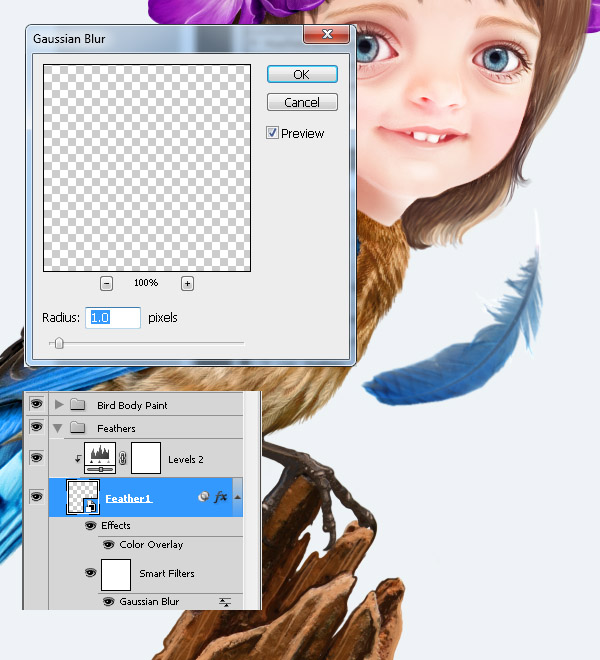Select the Feather1 layer name
The height and width of the screenshot is (660, 600).
(128, 499)
